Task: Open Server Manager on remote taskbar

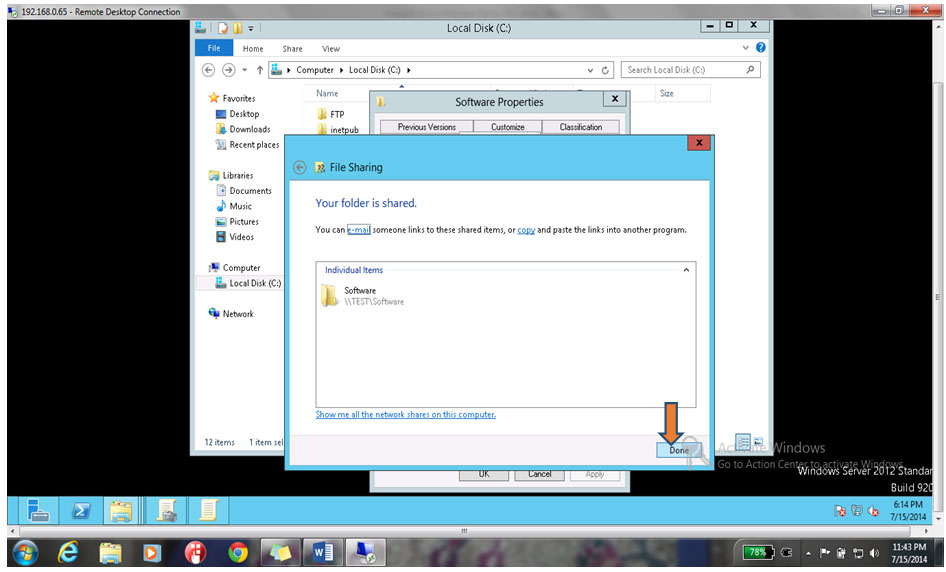Action: pos(37,510)
